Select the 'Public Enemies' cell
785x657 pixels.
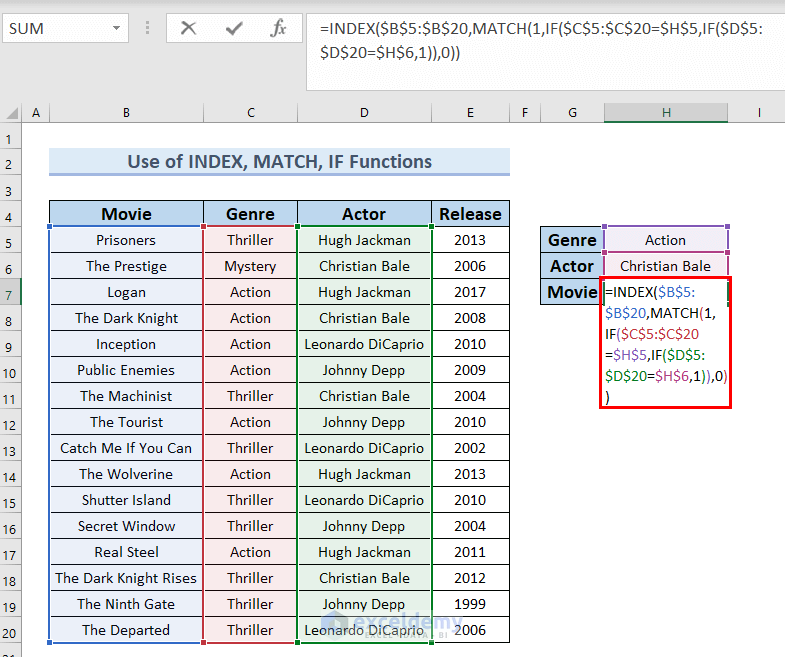pyautogui.click(x=126, y=370)
